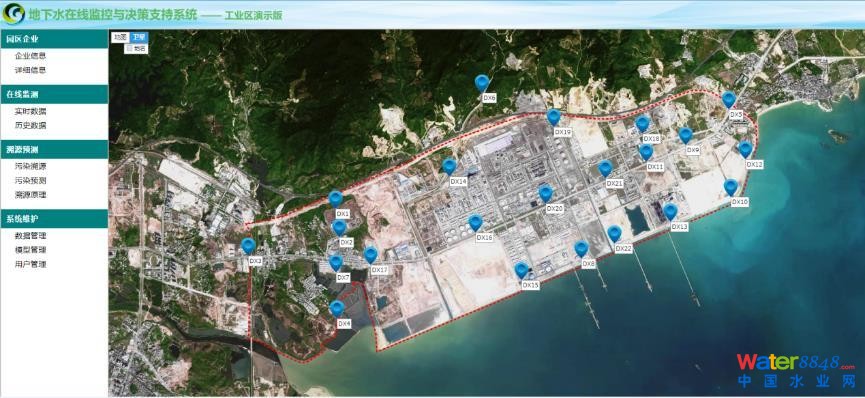Click the DX20 monitoring pin

(546, 193)
